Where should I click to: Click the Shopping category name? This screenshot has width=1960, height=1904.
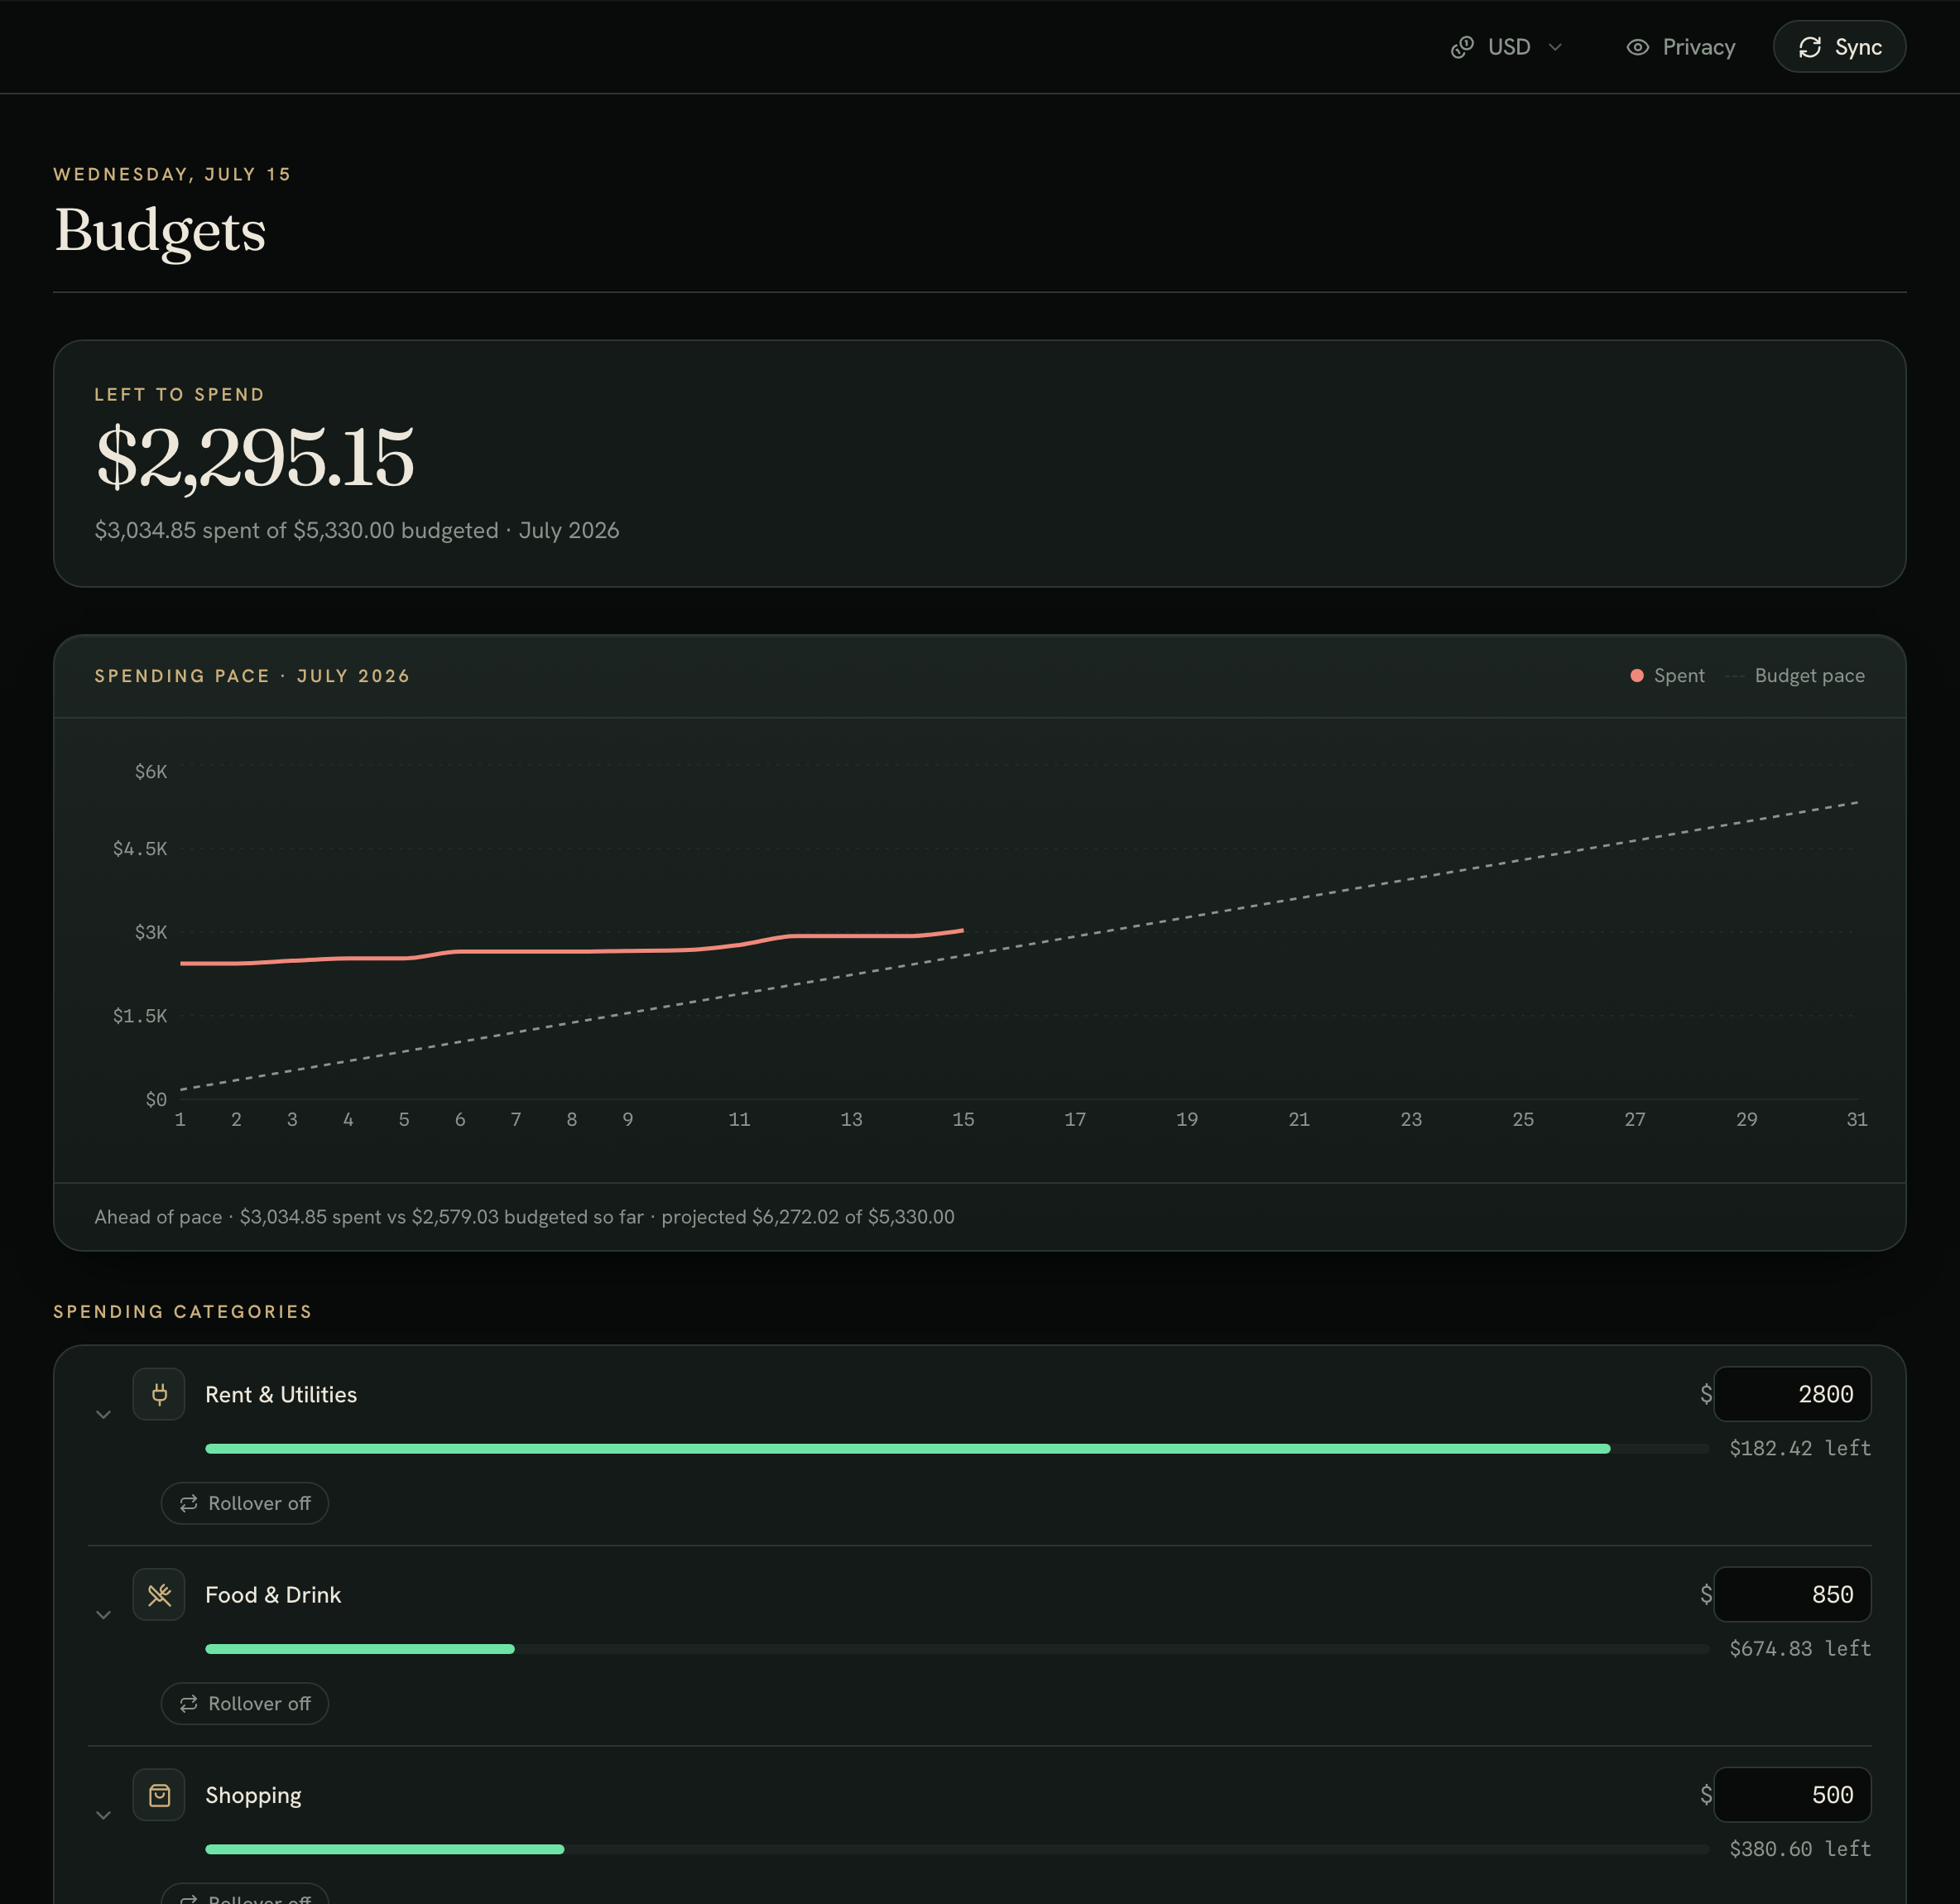click(x=253, y=1795)
